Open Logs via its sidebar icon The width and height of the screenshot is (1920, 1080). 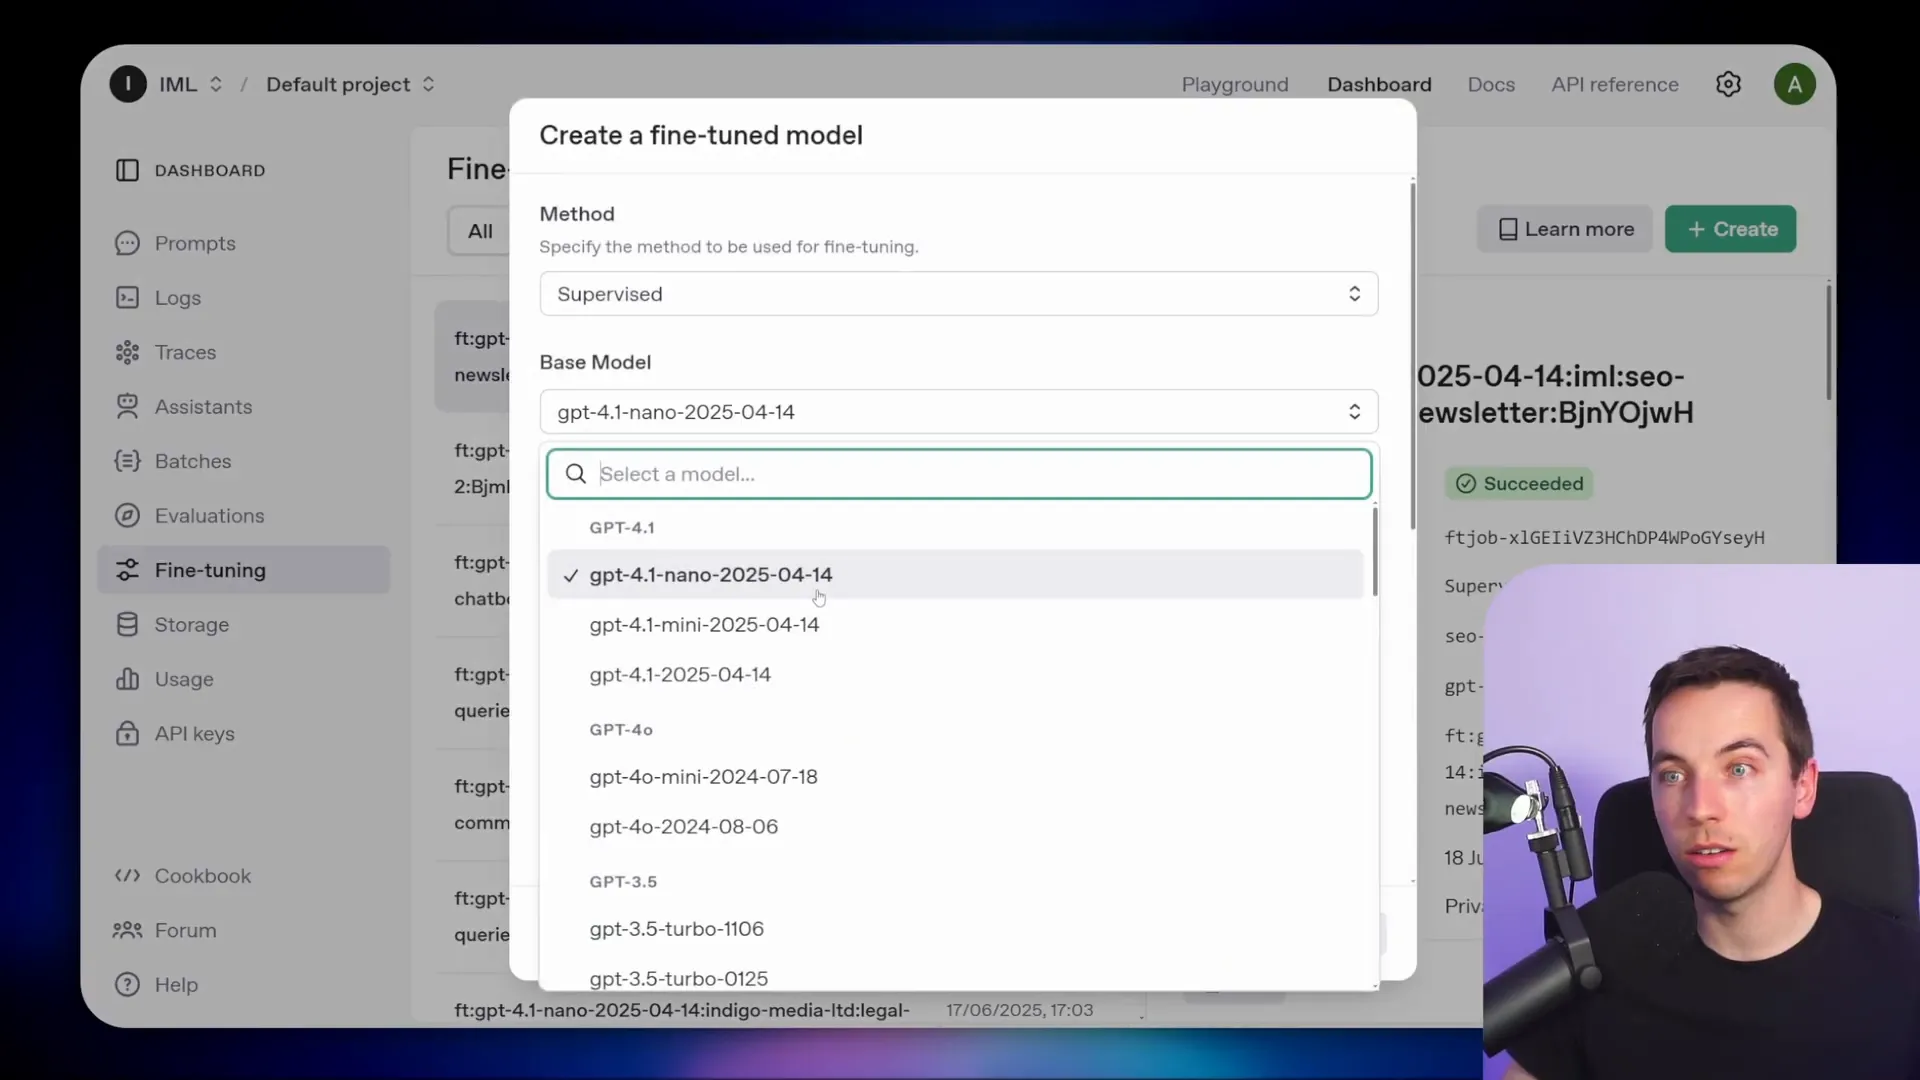point(127,298)
